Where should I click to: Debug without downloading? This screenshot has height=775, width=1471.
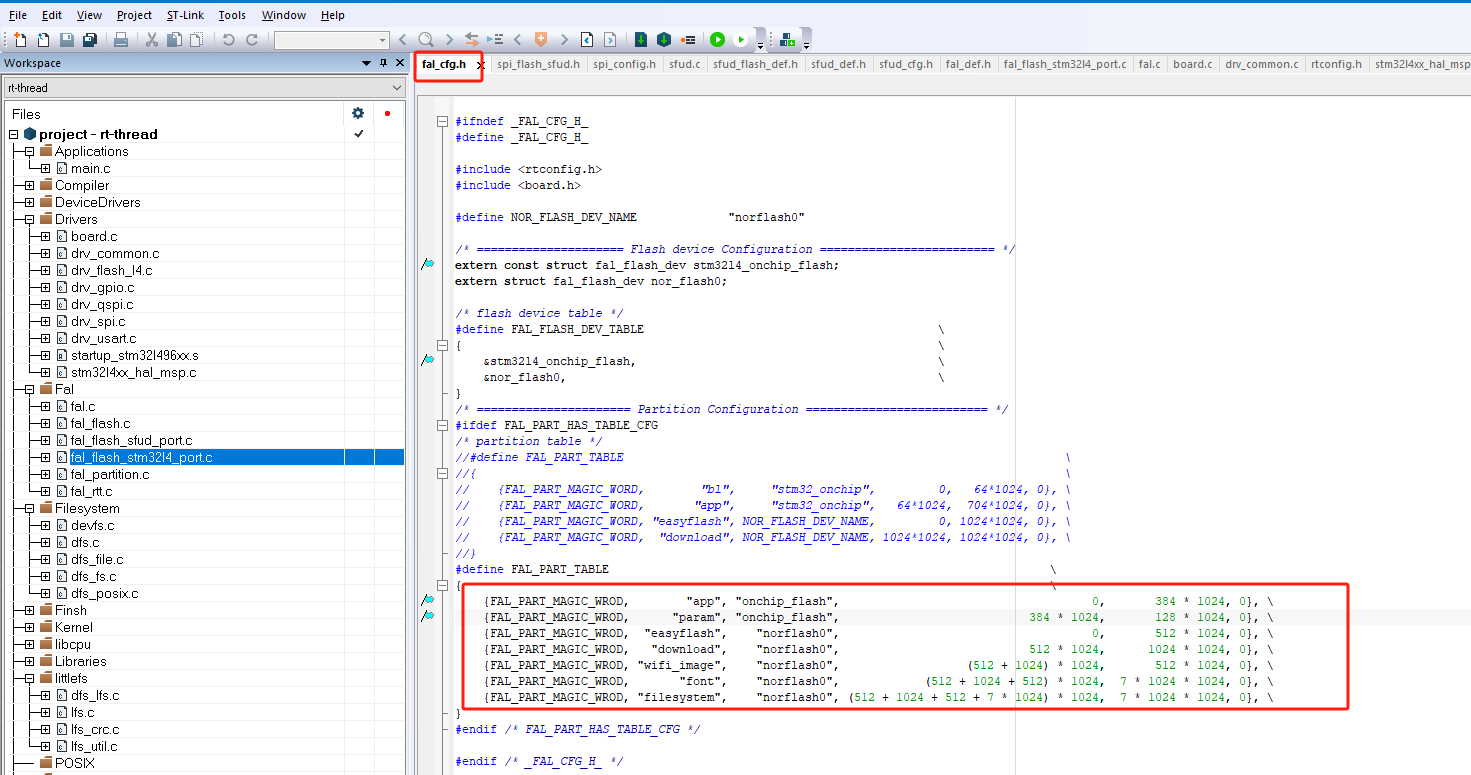pyautogui.click(x=740, y=40)
